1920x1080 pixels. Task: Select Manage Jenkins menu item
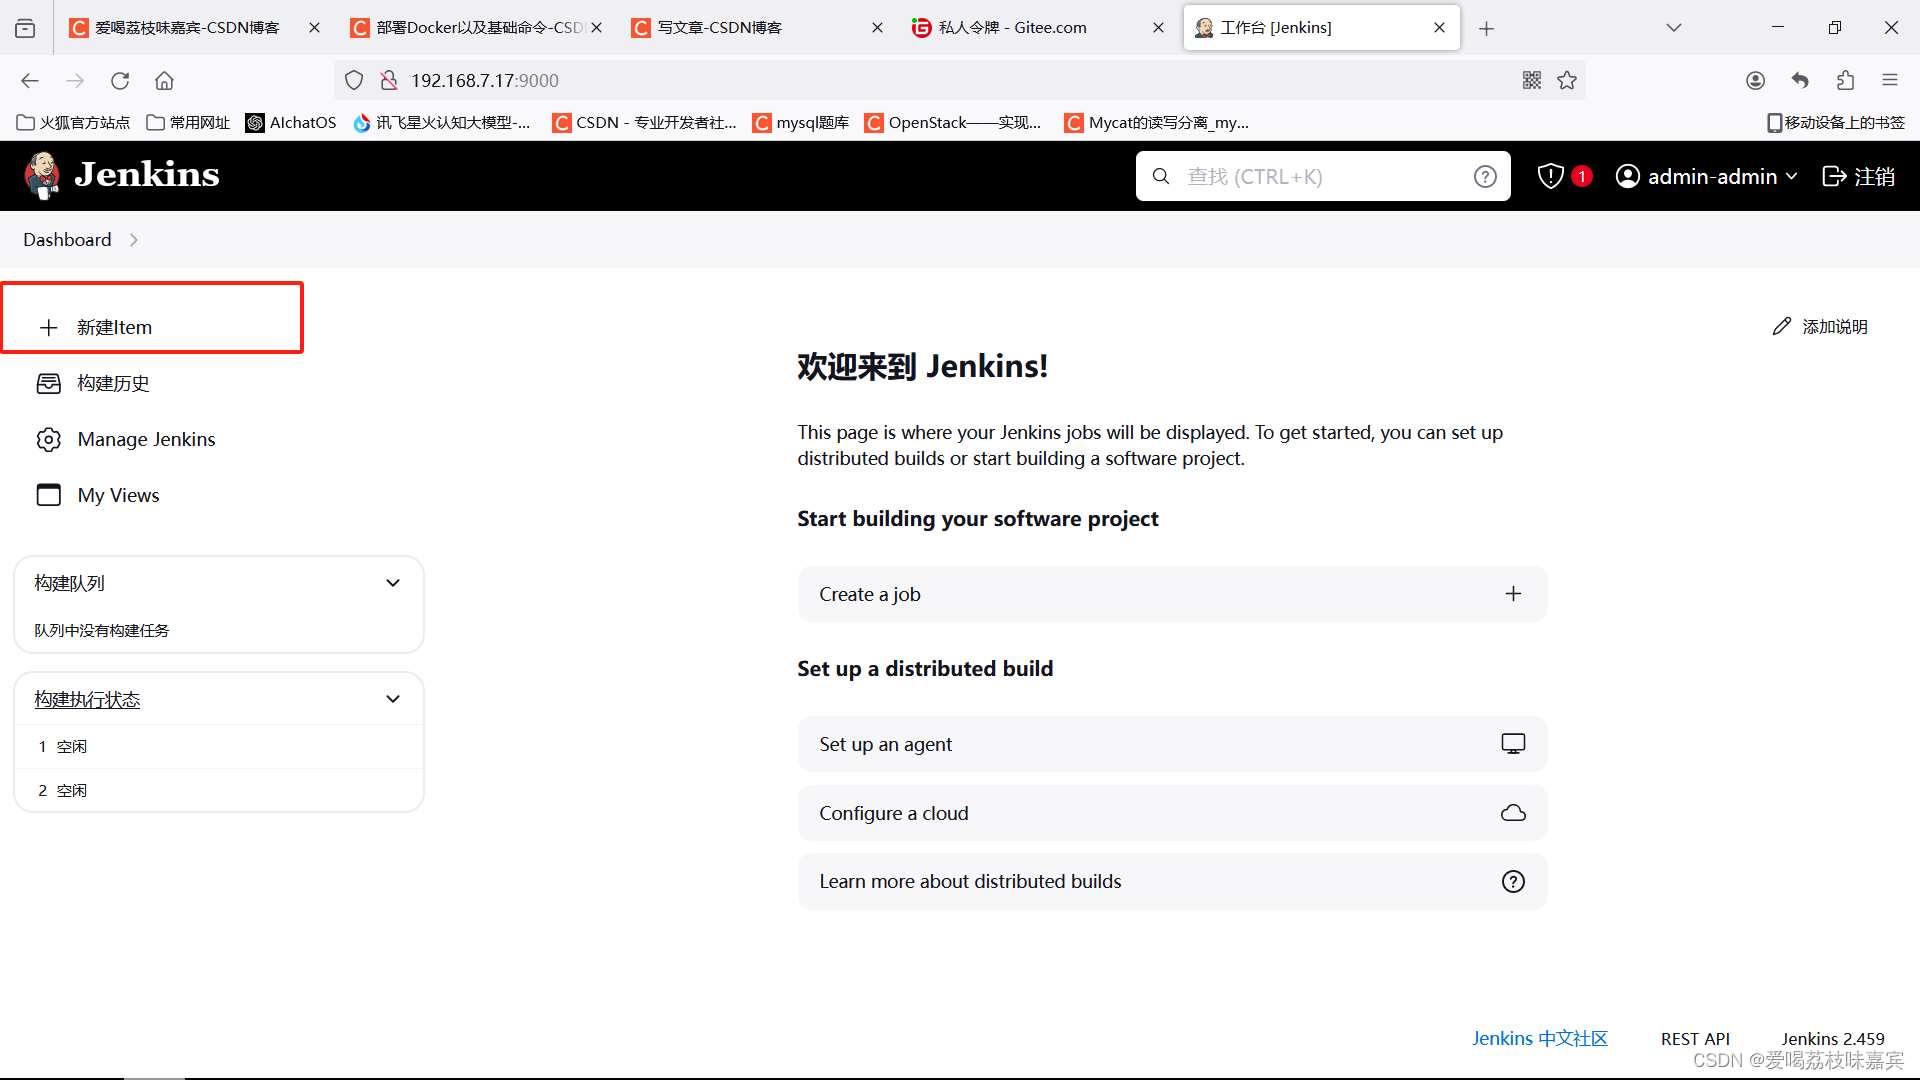146,438
